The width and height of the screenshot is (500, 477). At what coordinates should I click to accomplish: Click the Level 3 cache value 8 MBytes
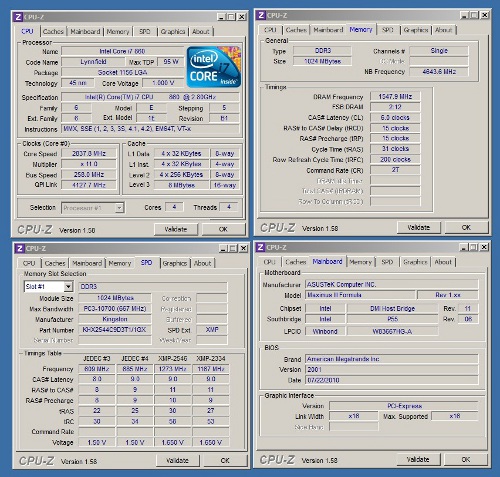pos(181,185)
